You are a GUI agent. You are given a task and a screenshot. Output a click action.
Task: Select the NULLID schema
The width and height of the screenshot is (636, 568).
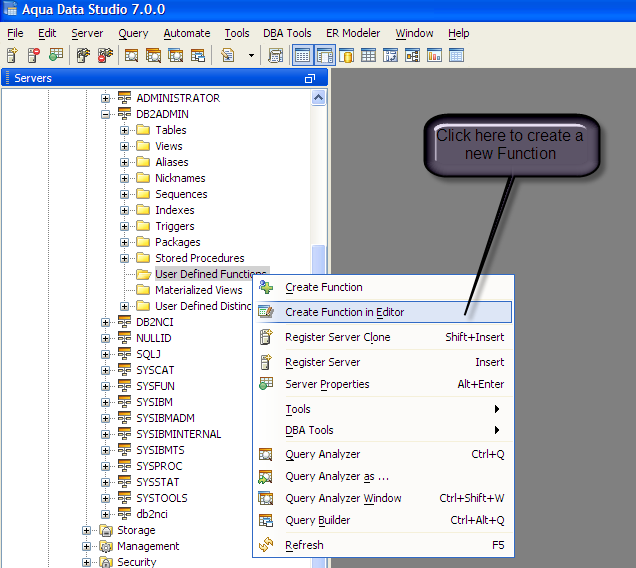[x=154, y=338]
